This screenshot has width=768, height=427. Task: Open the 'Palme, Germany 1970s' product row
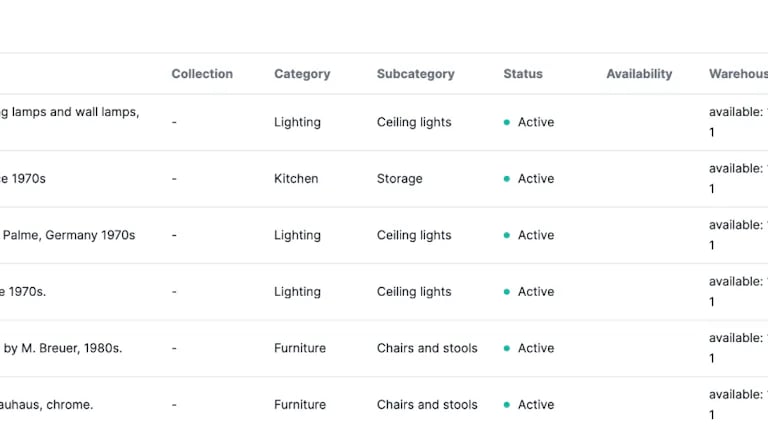pyautogui.click(x=68, y=236)
